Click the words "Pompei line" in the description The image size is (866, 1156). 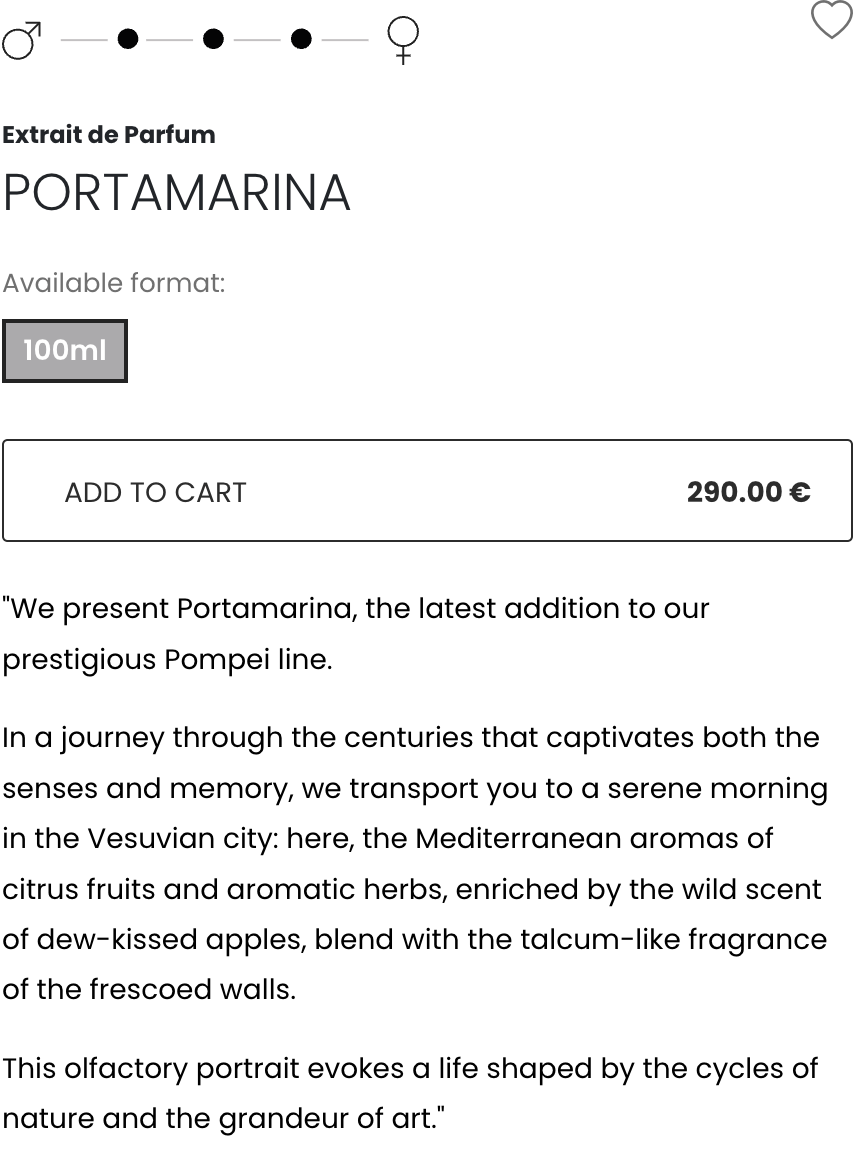pyautogui.click(x=248, y=659)
